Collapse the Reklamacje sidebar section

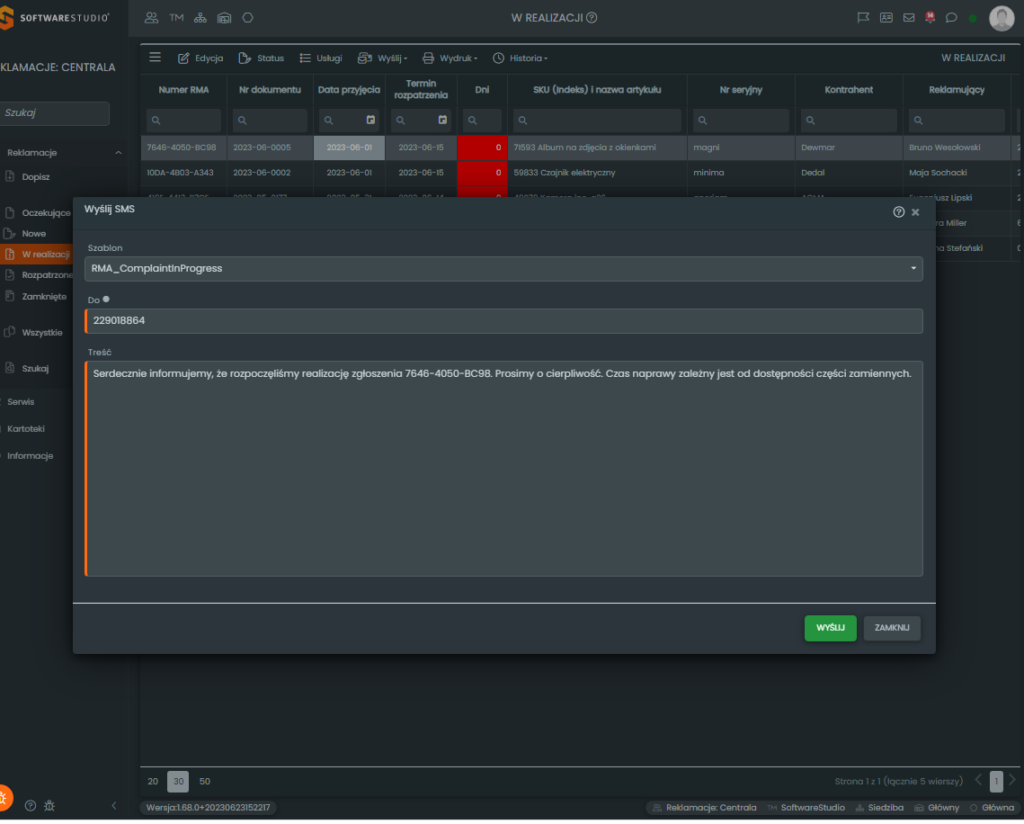118,153
